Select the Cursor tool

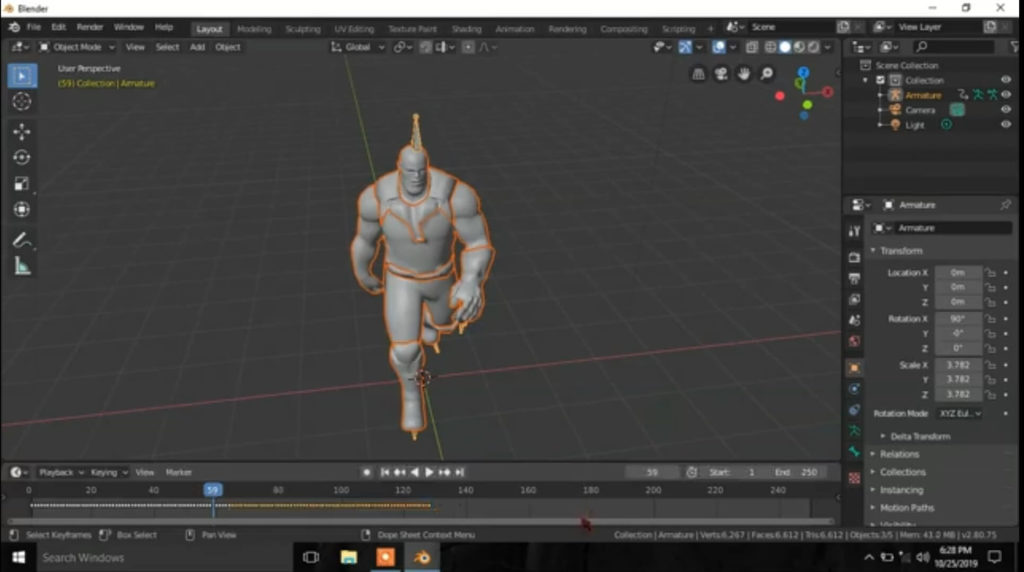coord(22,101)
